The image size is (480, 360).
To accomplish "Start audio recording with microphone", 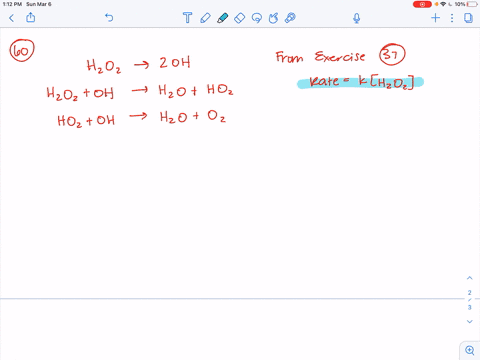I will 357,18.
